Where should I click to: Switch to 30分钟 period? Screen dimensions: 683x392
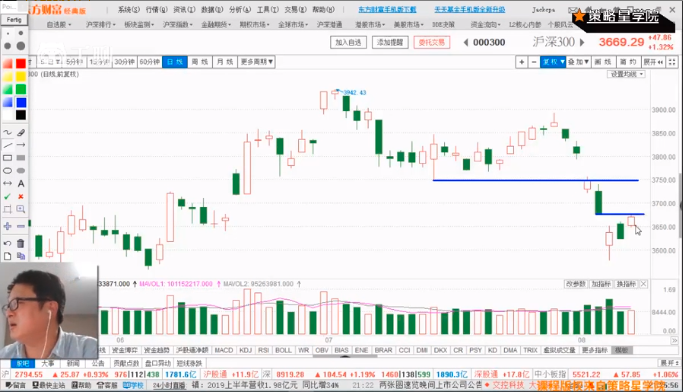(124, 62)
